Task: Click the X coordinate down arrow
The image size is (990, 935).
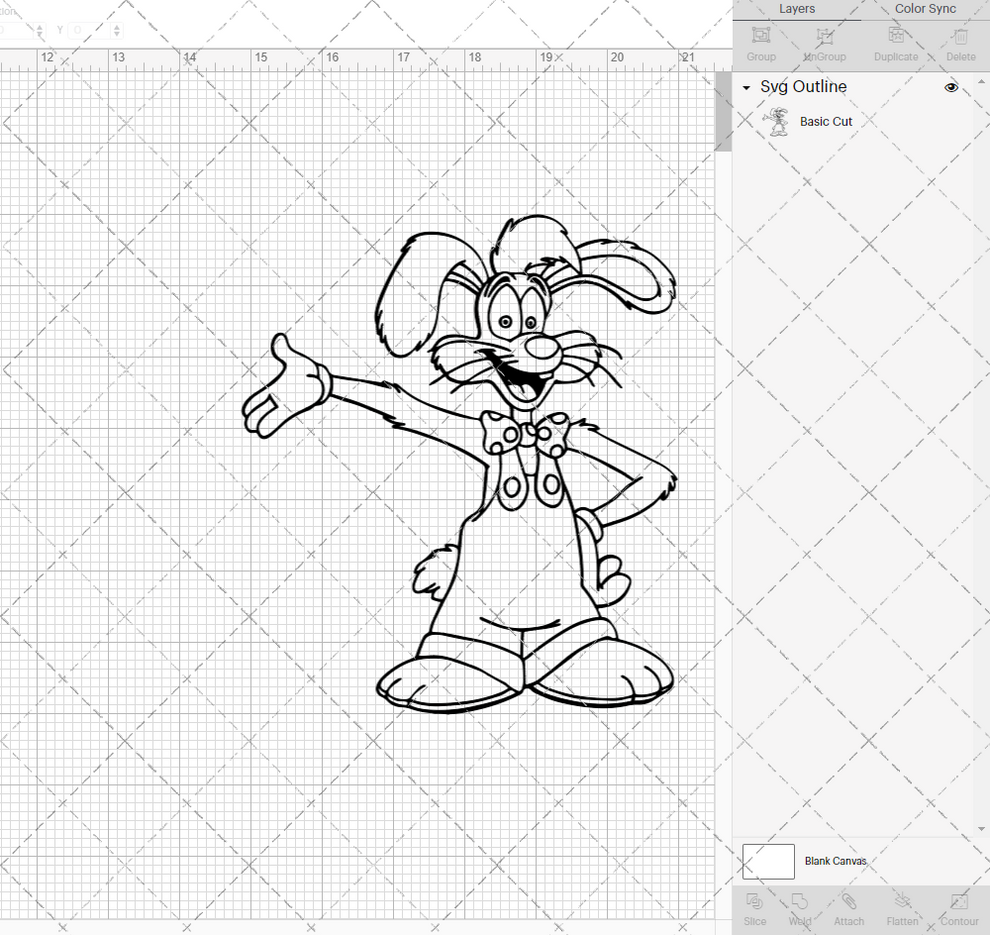Action: pyautogui.click(x=40, y=34)
